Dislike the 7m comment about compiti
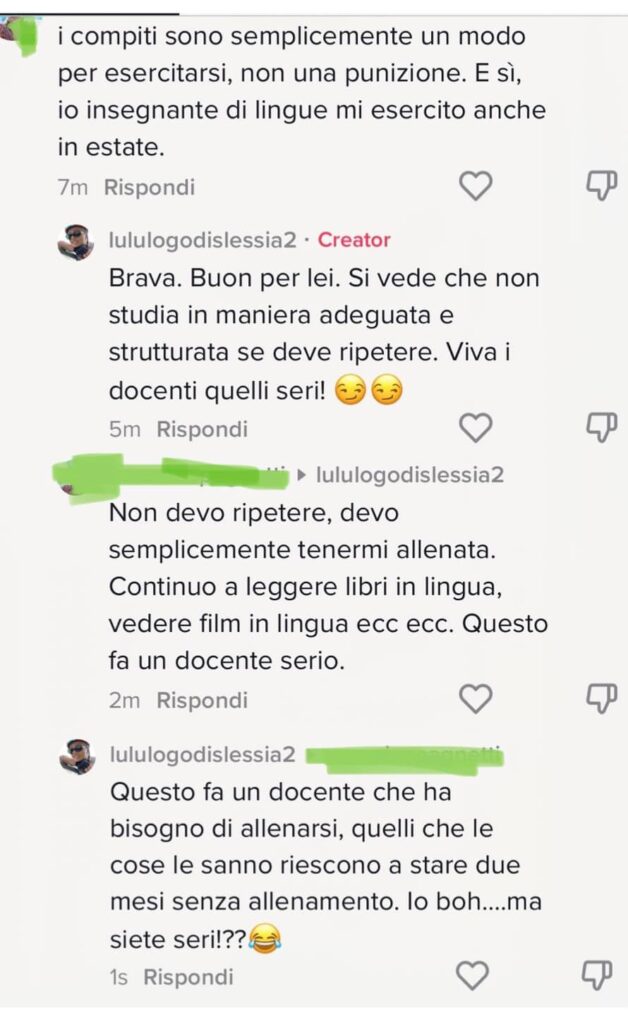This screenshot has height=1024, width=628. click(601, 186)
